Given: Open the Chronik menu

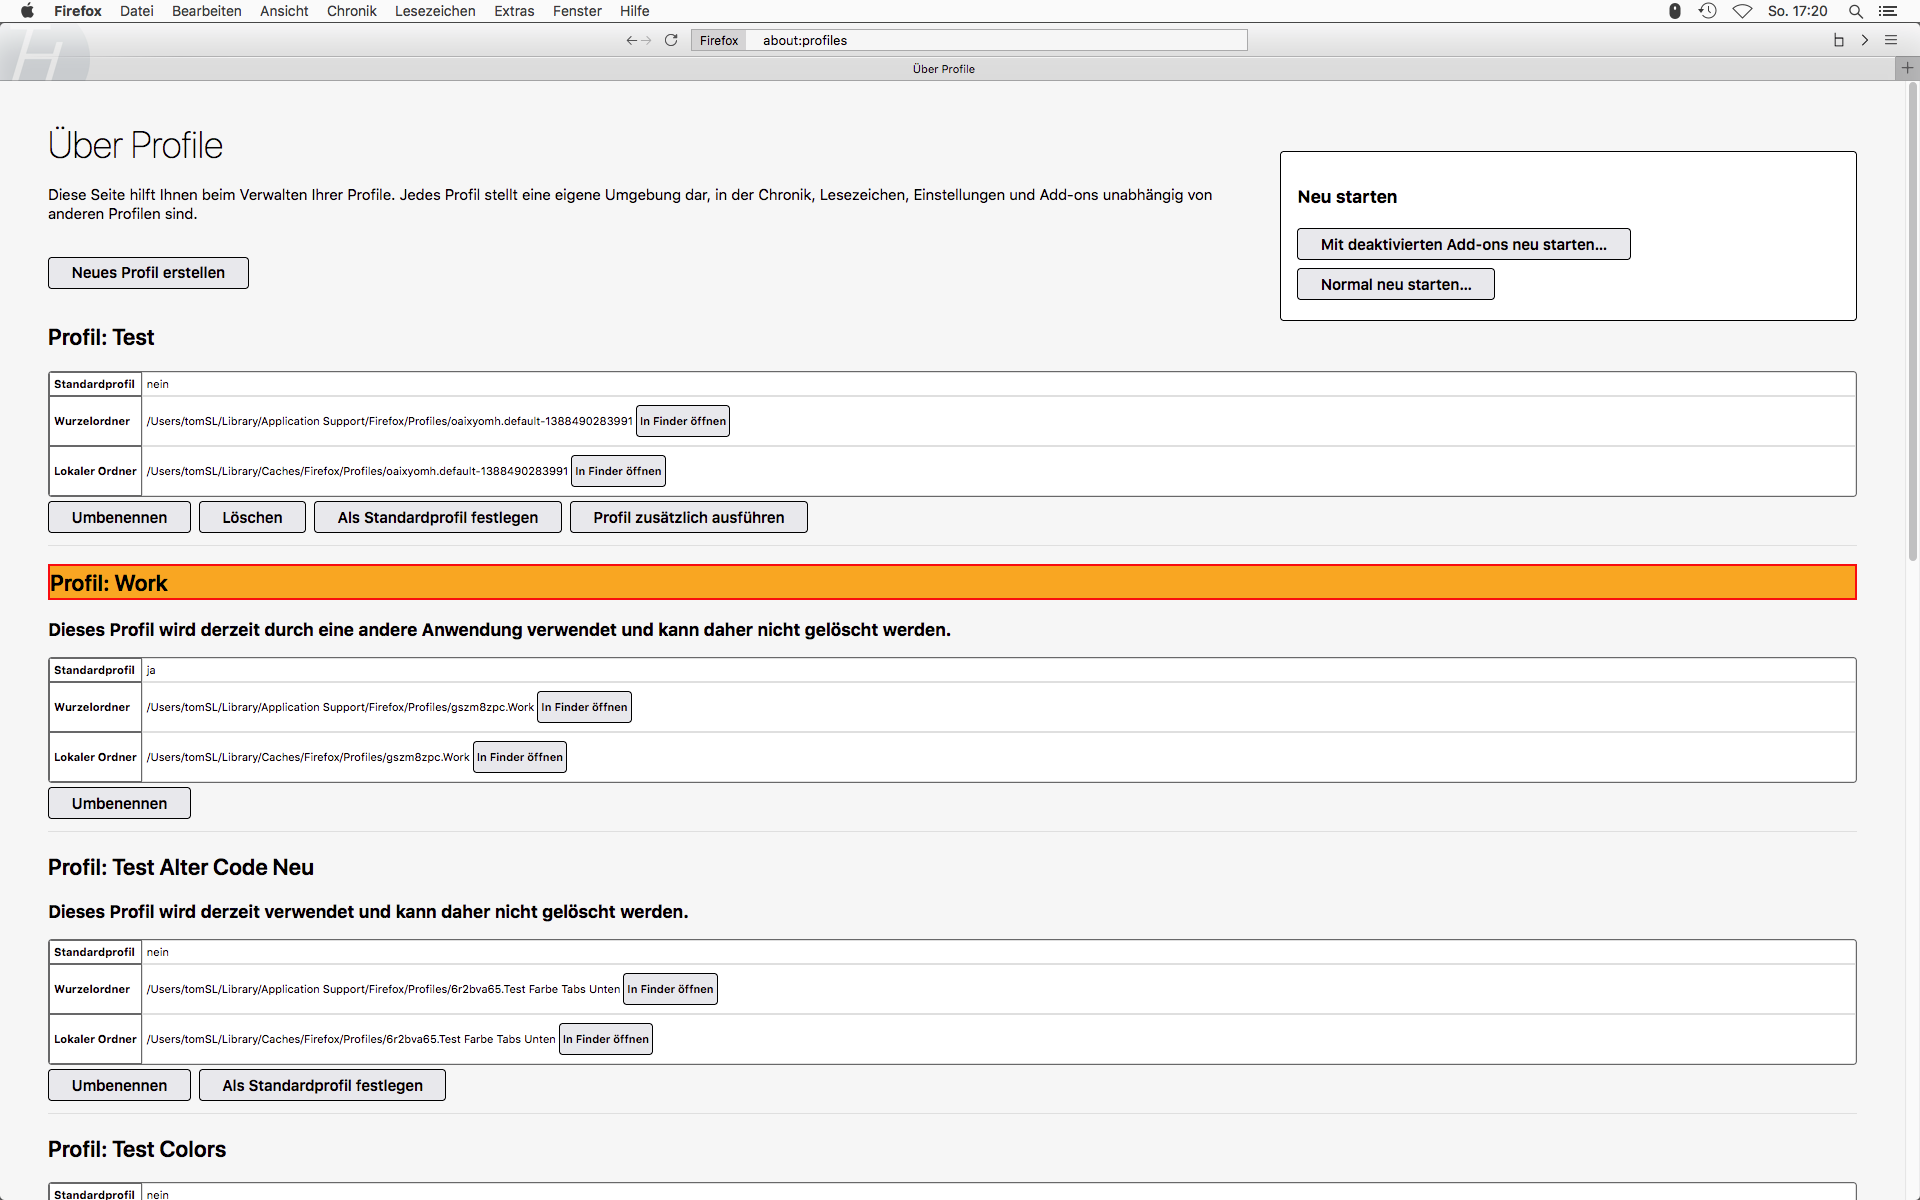Looking at the screenshot, I should click(351, 11).
